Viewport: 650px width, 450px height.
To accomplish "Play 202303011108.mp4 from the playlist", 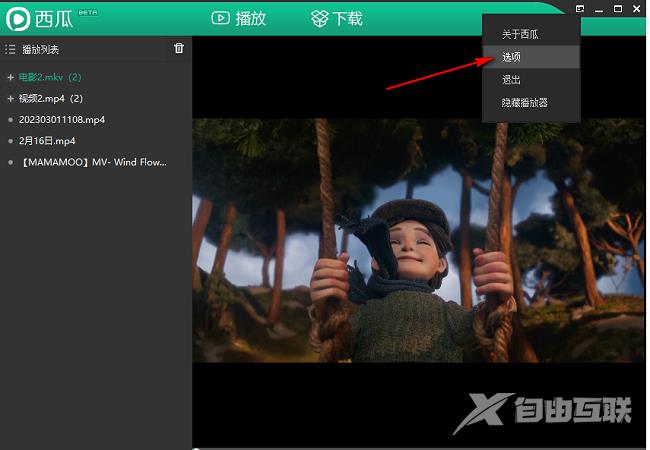I will pos(62,119).
